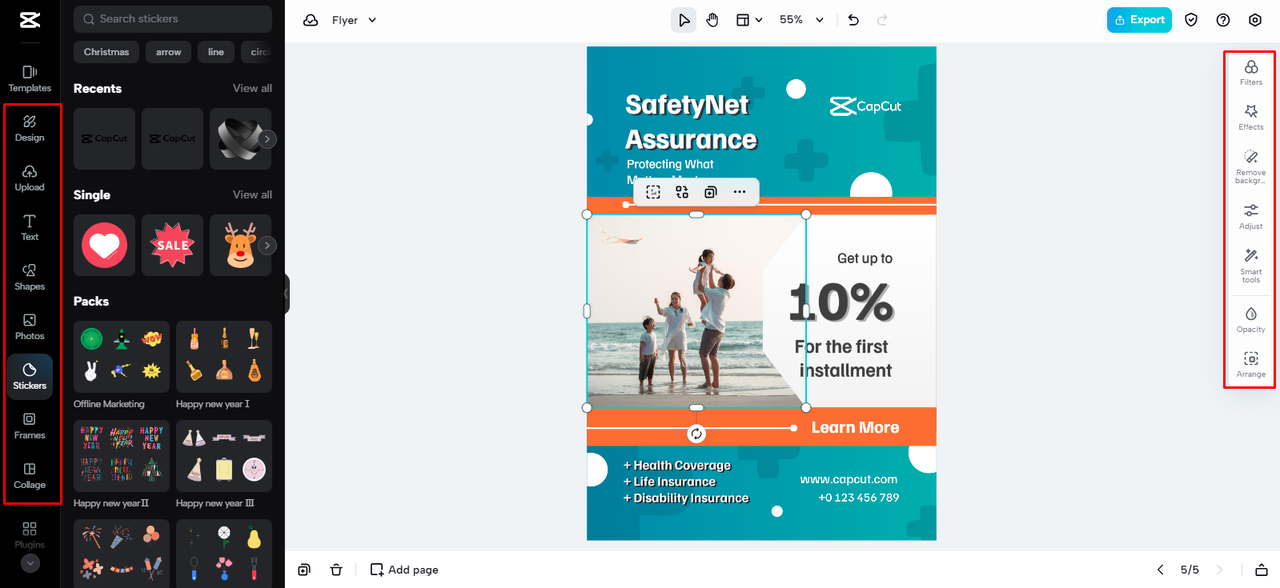
Task: Click the Search stickers field
Action: coord(173,19)
